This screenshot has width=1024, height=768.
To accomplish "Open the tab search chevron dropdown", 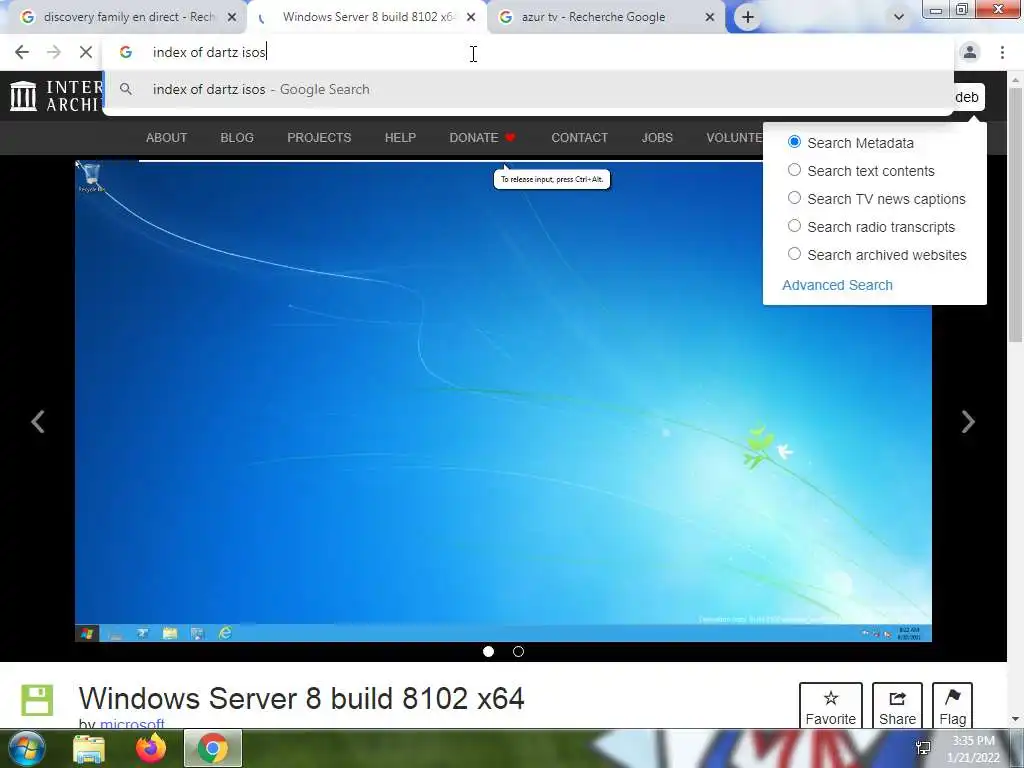I will [x=899, y=17].
